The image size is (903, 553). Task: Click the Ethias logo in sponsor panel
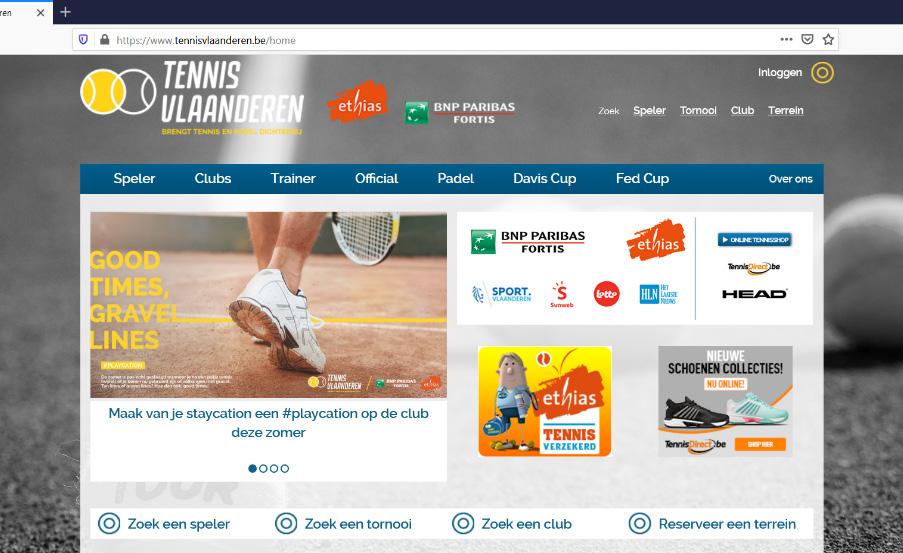[656, 240]
